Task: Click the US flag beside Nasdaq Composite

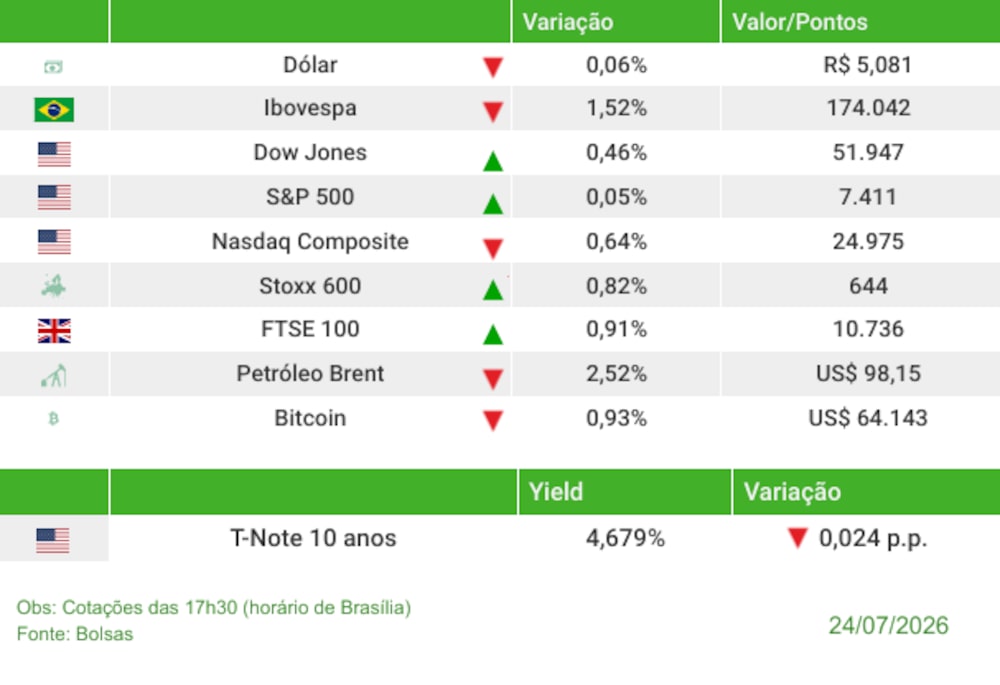Action: [x=54, y=242]
